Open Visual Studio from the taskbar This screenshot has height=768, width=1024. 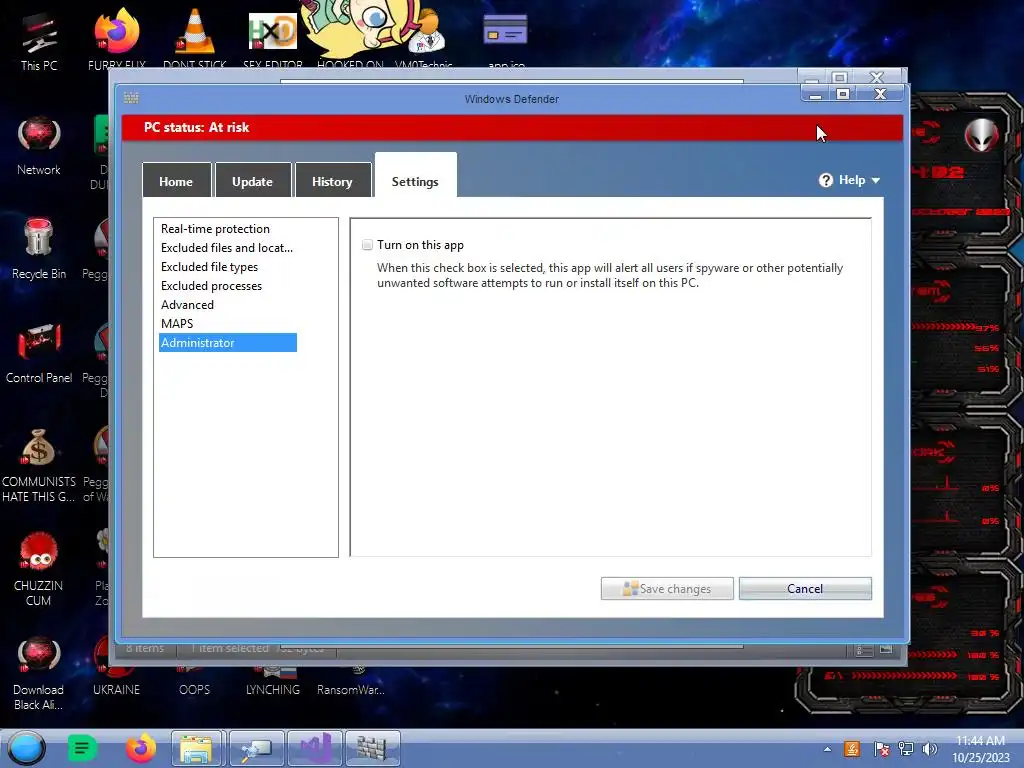(315, 748)
